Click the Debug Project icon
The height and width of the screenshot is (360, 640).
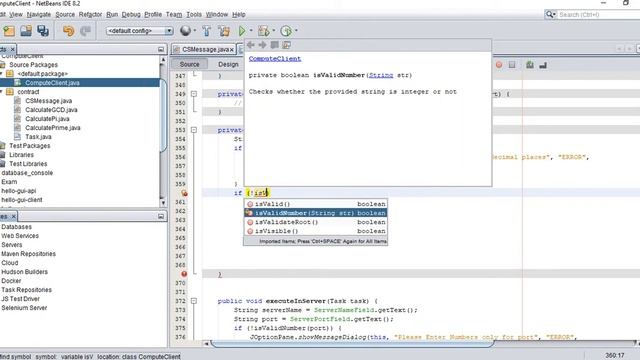click(264, 31)
